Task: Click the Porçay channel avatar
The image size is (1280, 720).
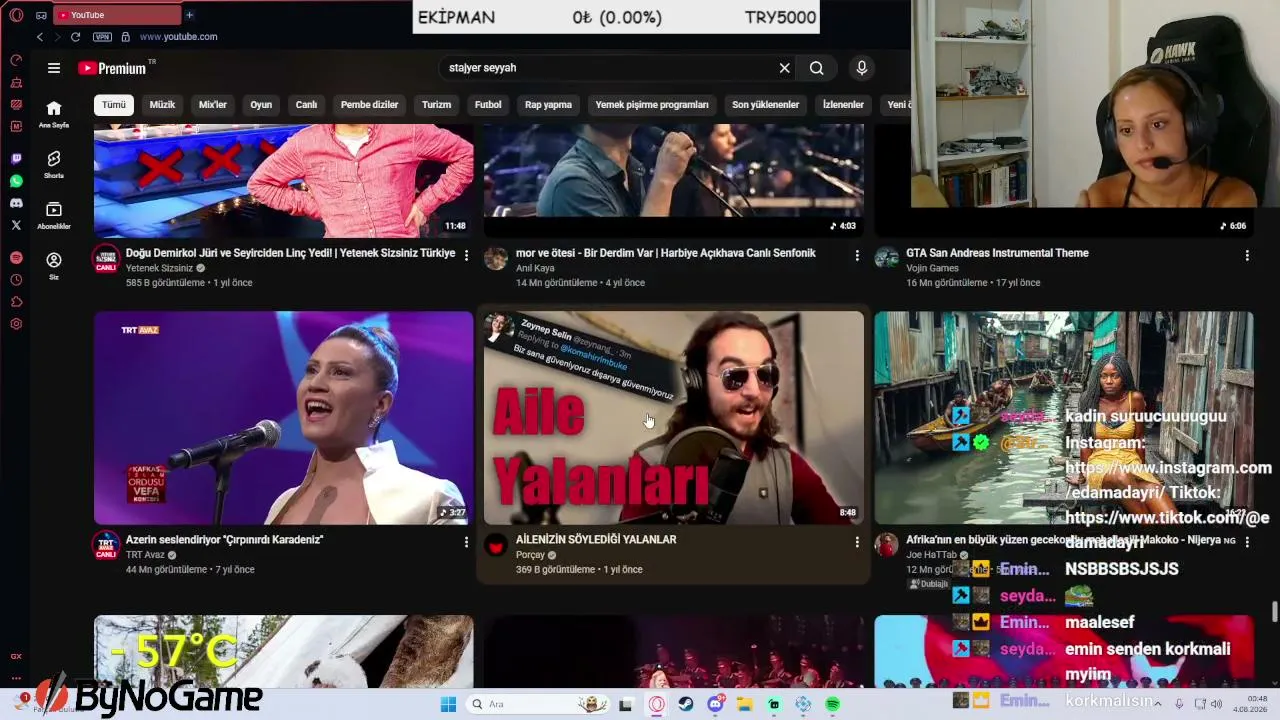Action: [x=496, y=545]
